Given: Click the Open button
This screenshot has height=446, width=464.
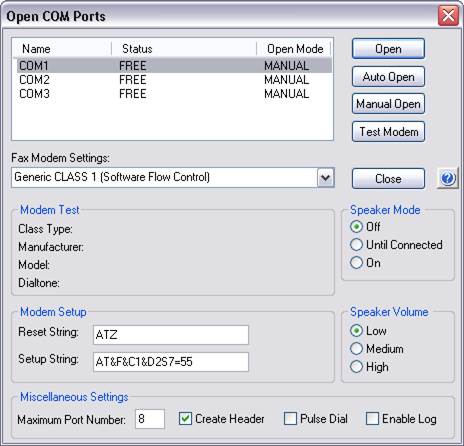Looking at the screenshot, I should [x=388, y=49].
